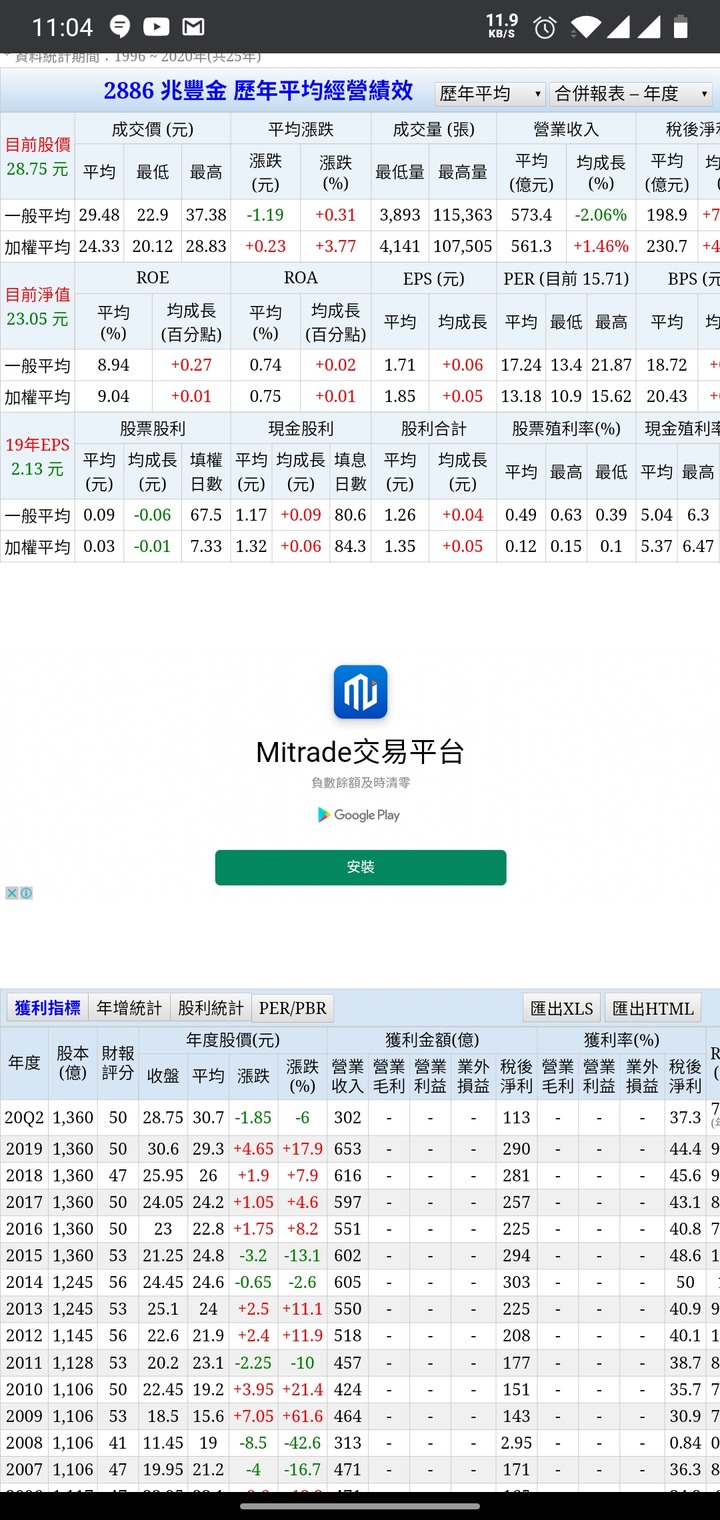Screen dimensions: 720x1520
Task: Tap the YouTube notification icon in status bar
Action: 156,27
